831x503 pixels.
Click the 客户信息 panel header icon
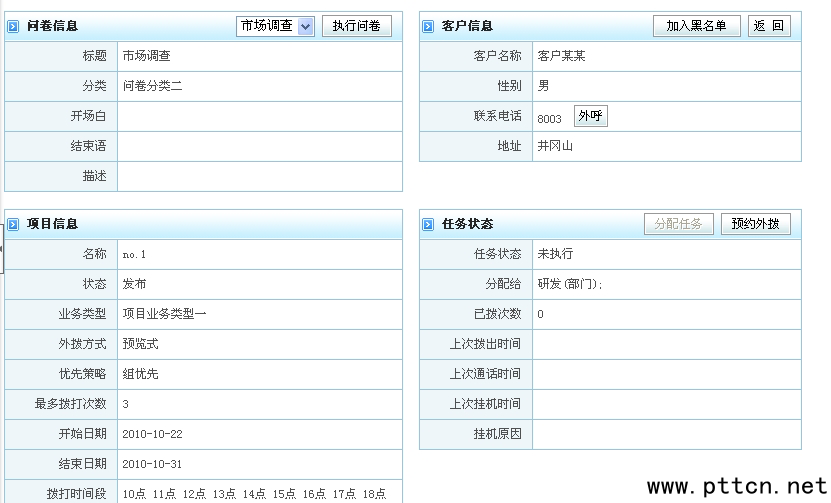click(428, 26)
